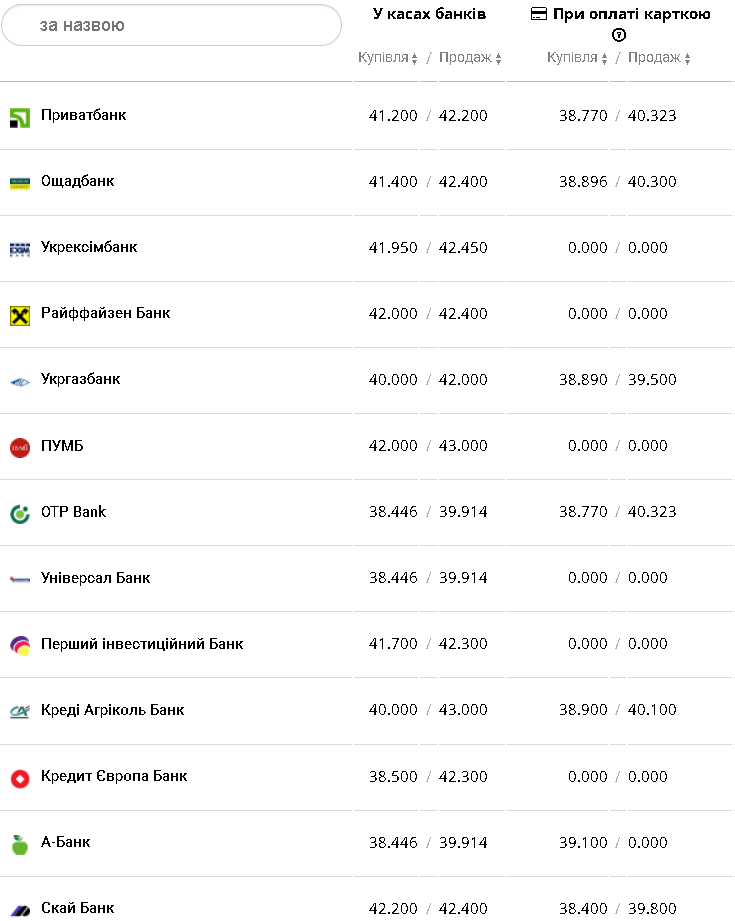Viewport: 735px width, 921px height.
Task: Open the Укргазбанк link
Action: pyautogui.click(x=80, y=380)
